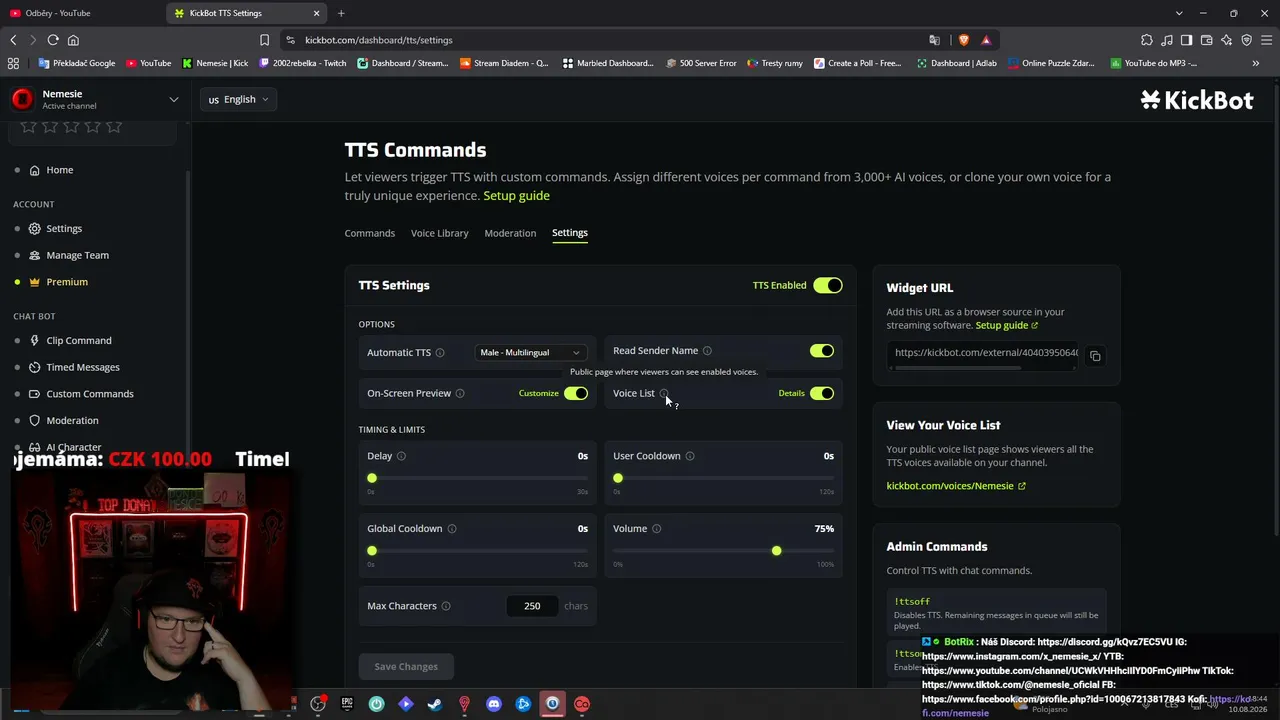Open the kickbot.com/voices/Nemesie link
The image size is (1280, 720).
(x=956, y=486)
